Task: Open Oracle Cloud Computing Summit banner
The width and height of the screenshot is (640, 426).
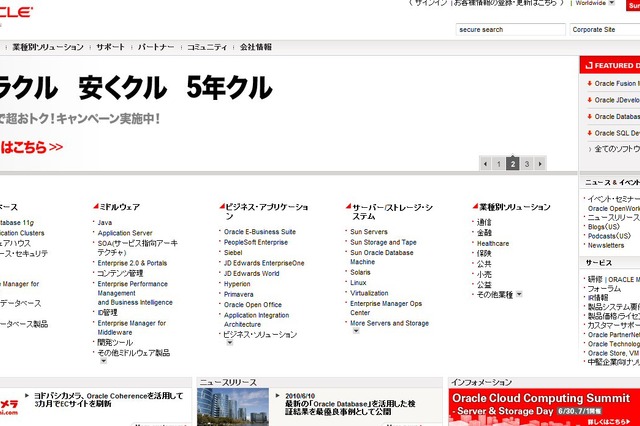Action: (544, 407)
